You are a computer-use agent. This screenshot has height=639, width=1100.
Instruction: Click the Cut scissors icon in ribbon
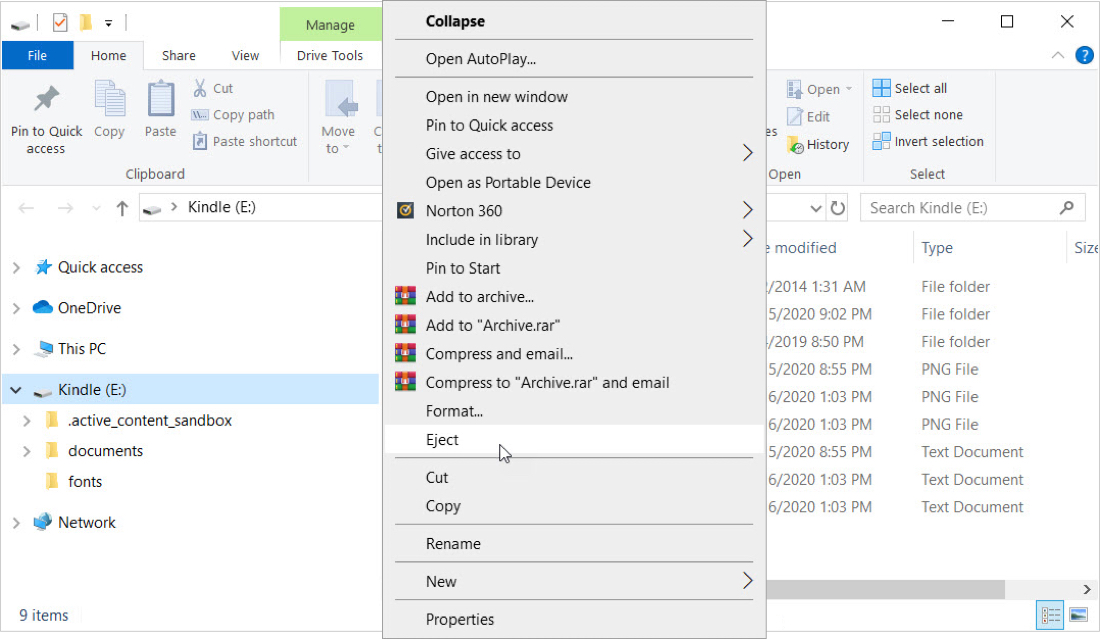tap(200, 88)
